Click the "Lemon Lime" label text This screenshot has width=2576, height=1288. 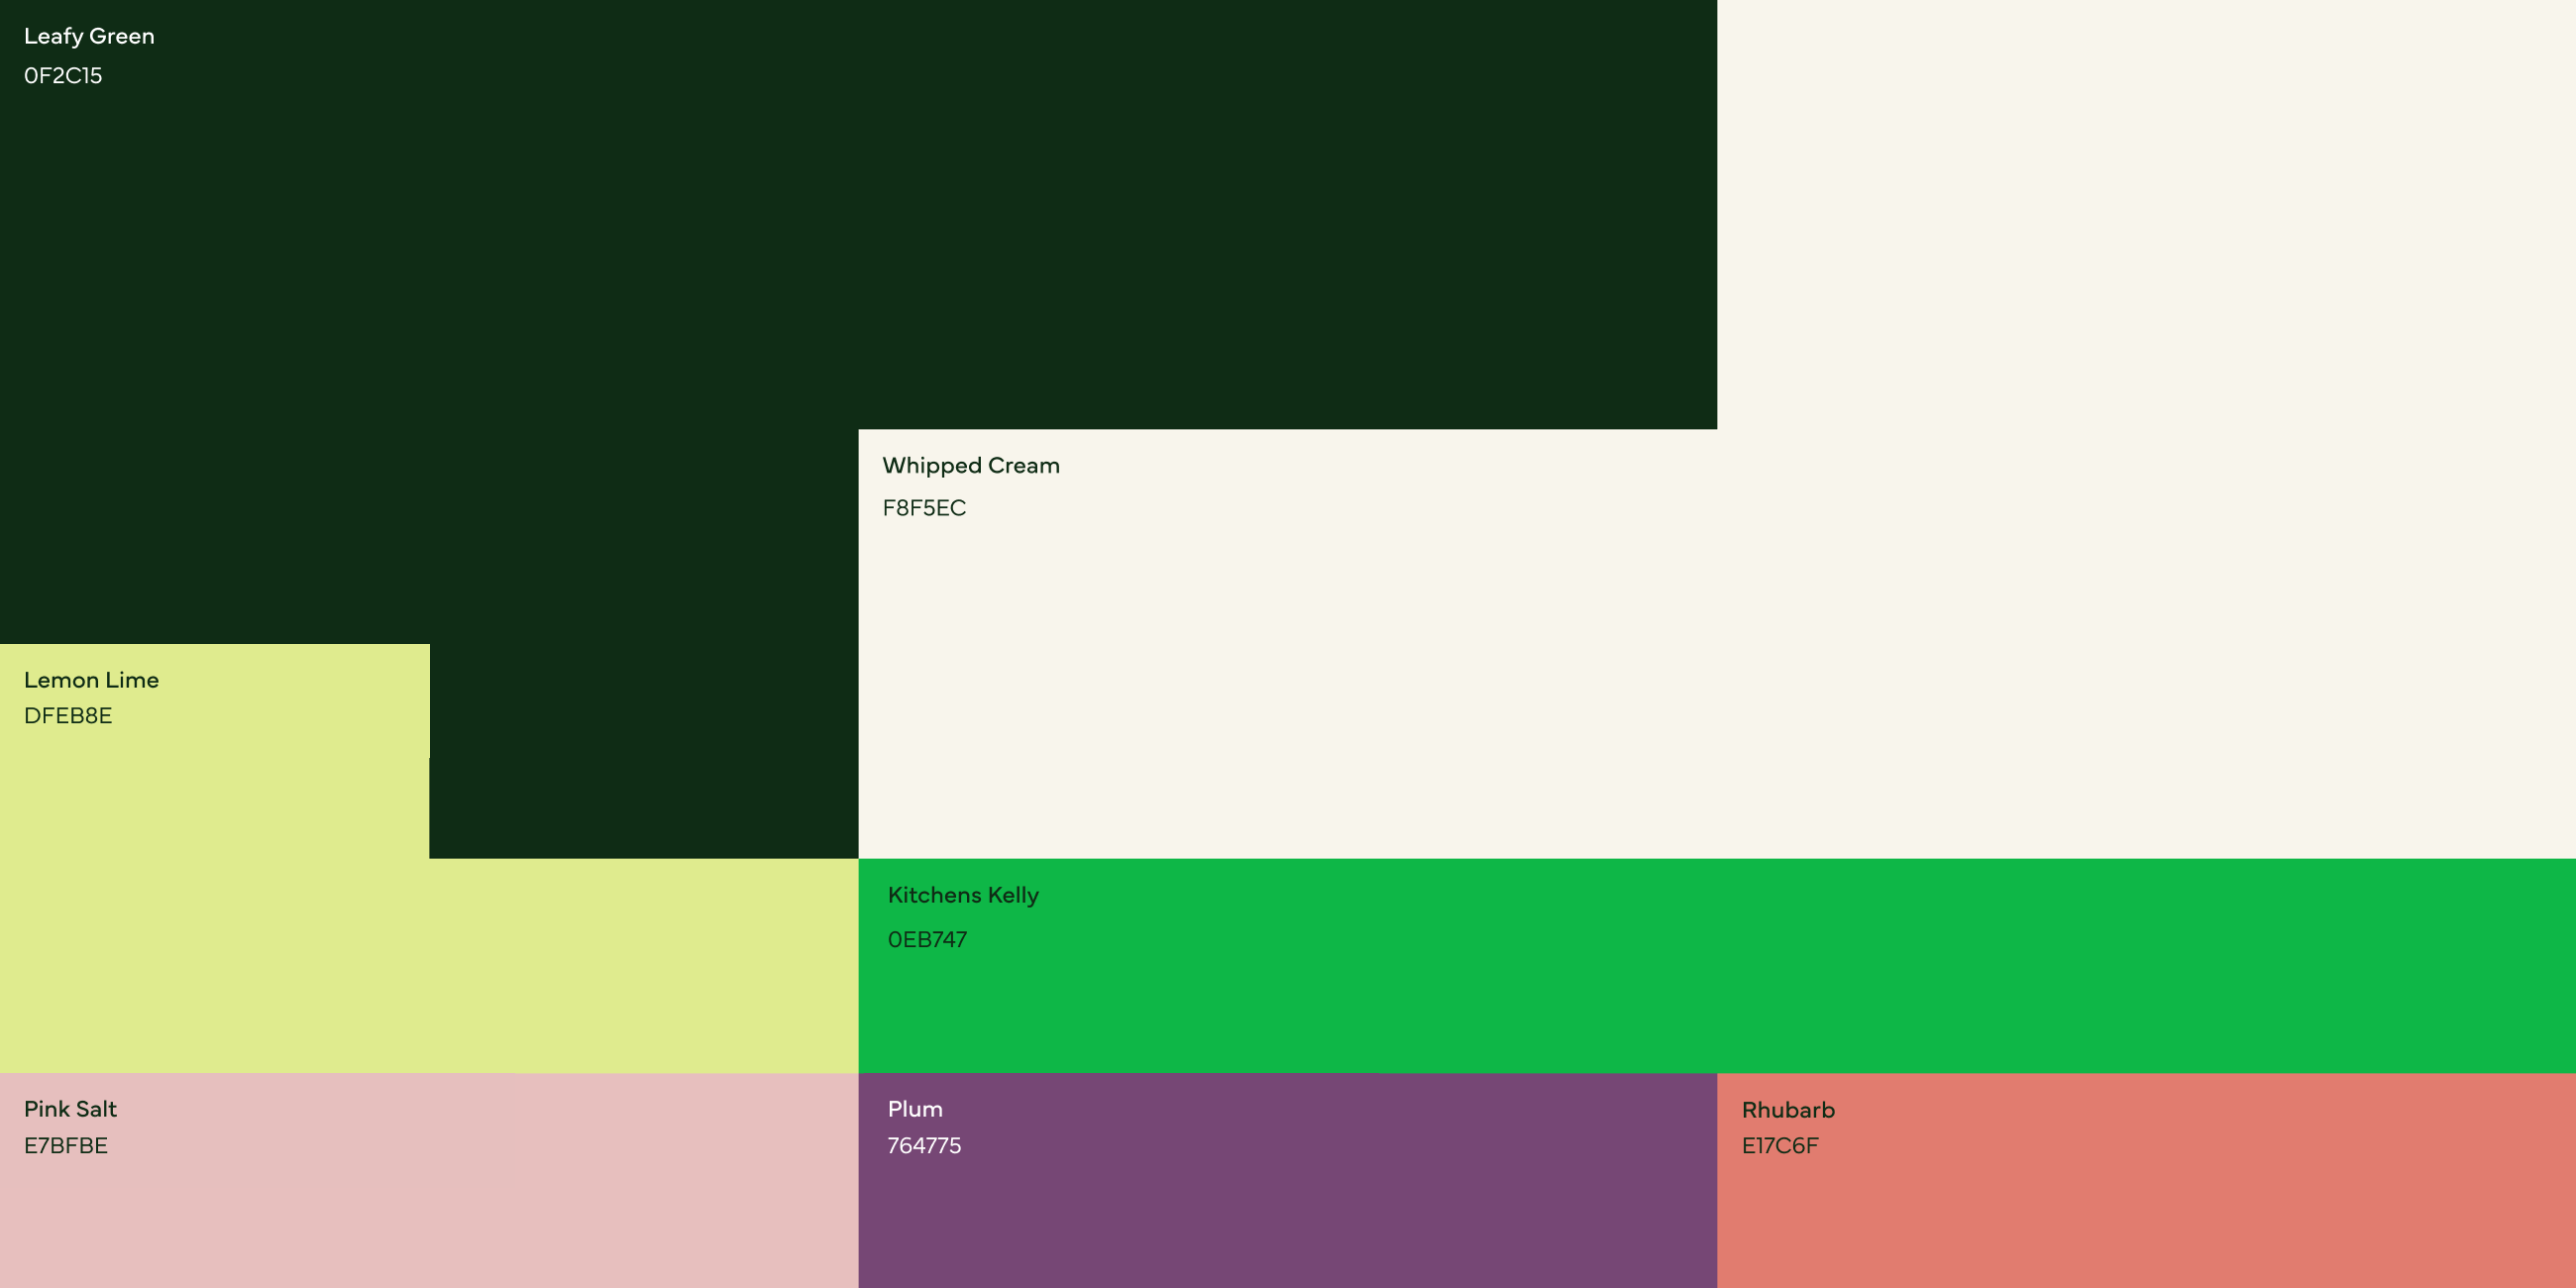91,680
